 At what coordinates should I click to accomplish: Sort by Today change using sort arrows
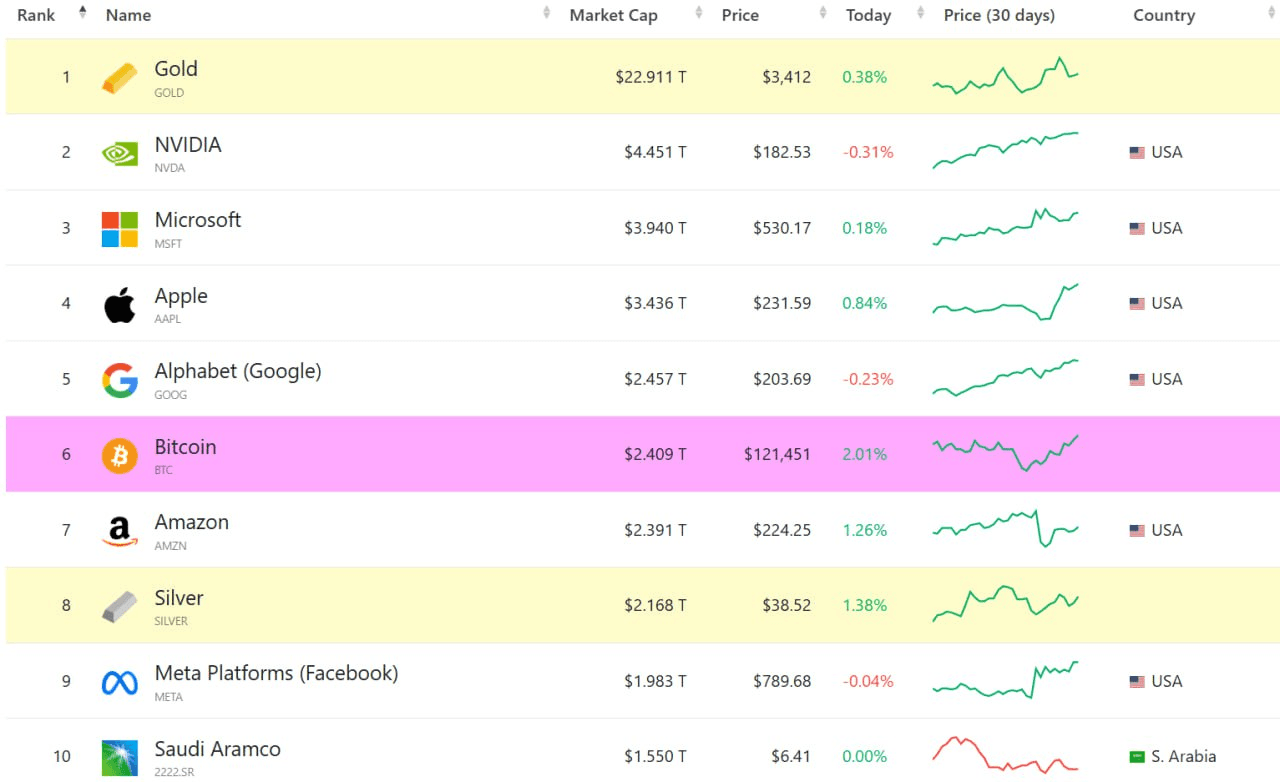[921, 13]
